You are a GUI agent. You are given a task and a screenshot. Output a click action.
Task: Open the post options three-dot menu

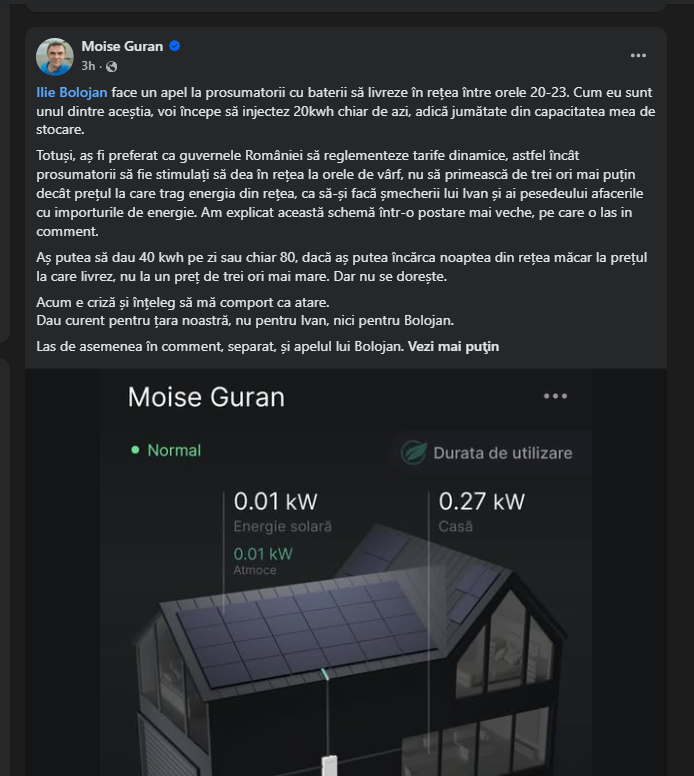tap(638, 55)
